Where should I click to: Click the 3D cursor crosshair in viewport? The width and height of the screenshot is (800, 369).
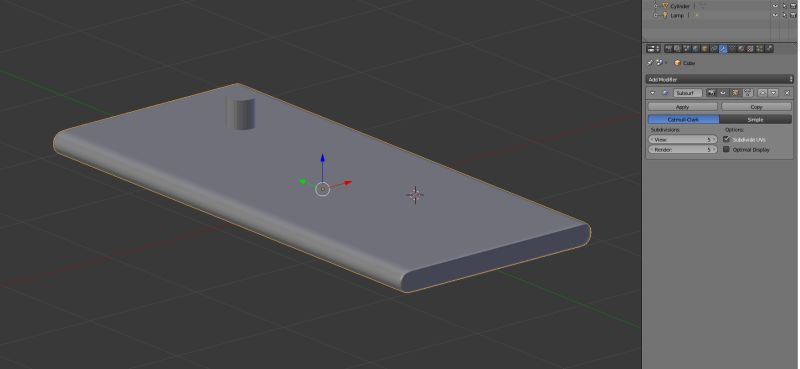click(415, 194)
